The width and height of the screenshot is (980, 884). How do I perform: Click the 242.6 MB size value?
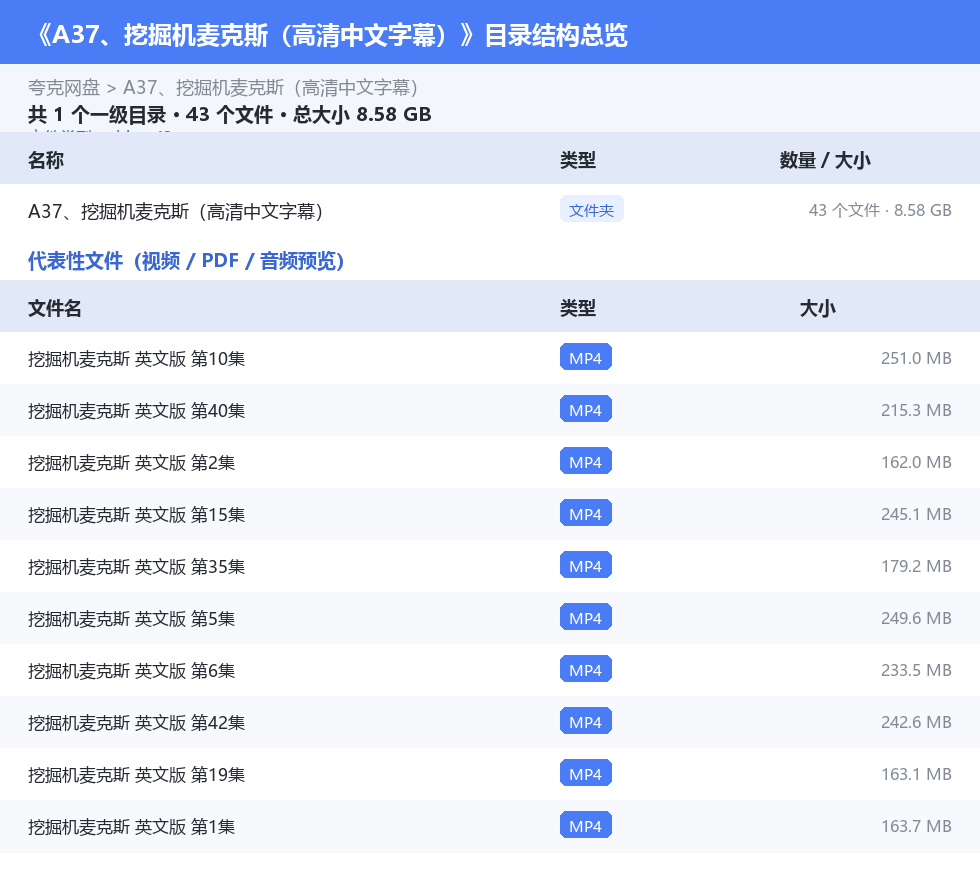(x=916, y=721)
